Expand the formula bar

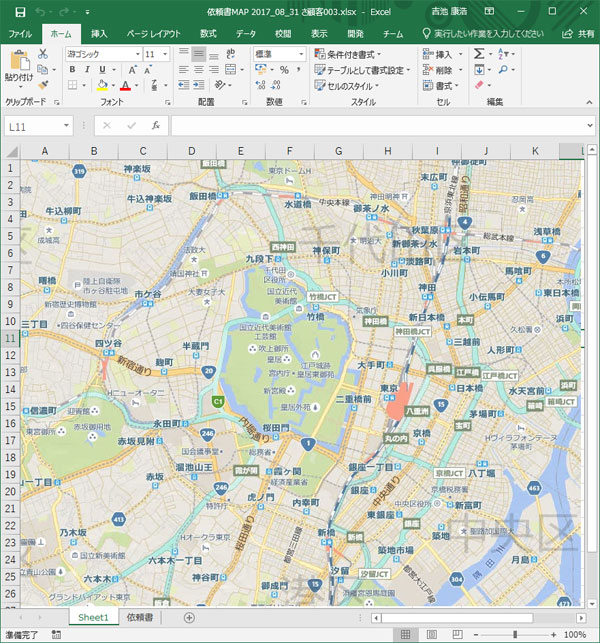click(x=590, y=125)
